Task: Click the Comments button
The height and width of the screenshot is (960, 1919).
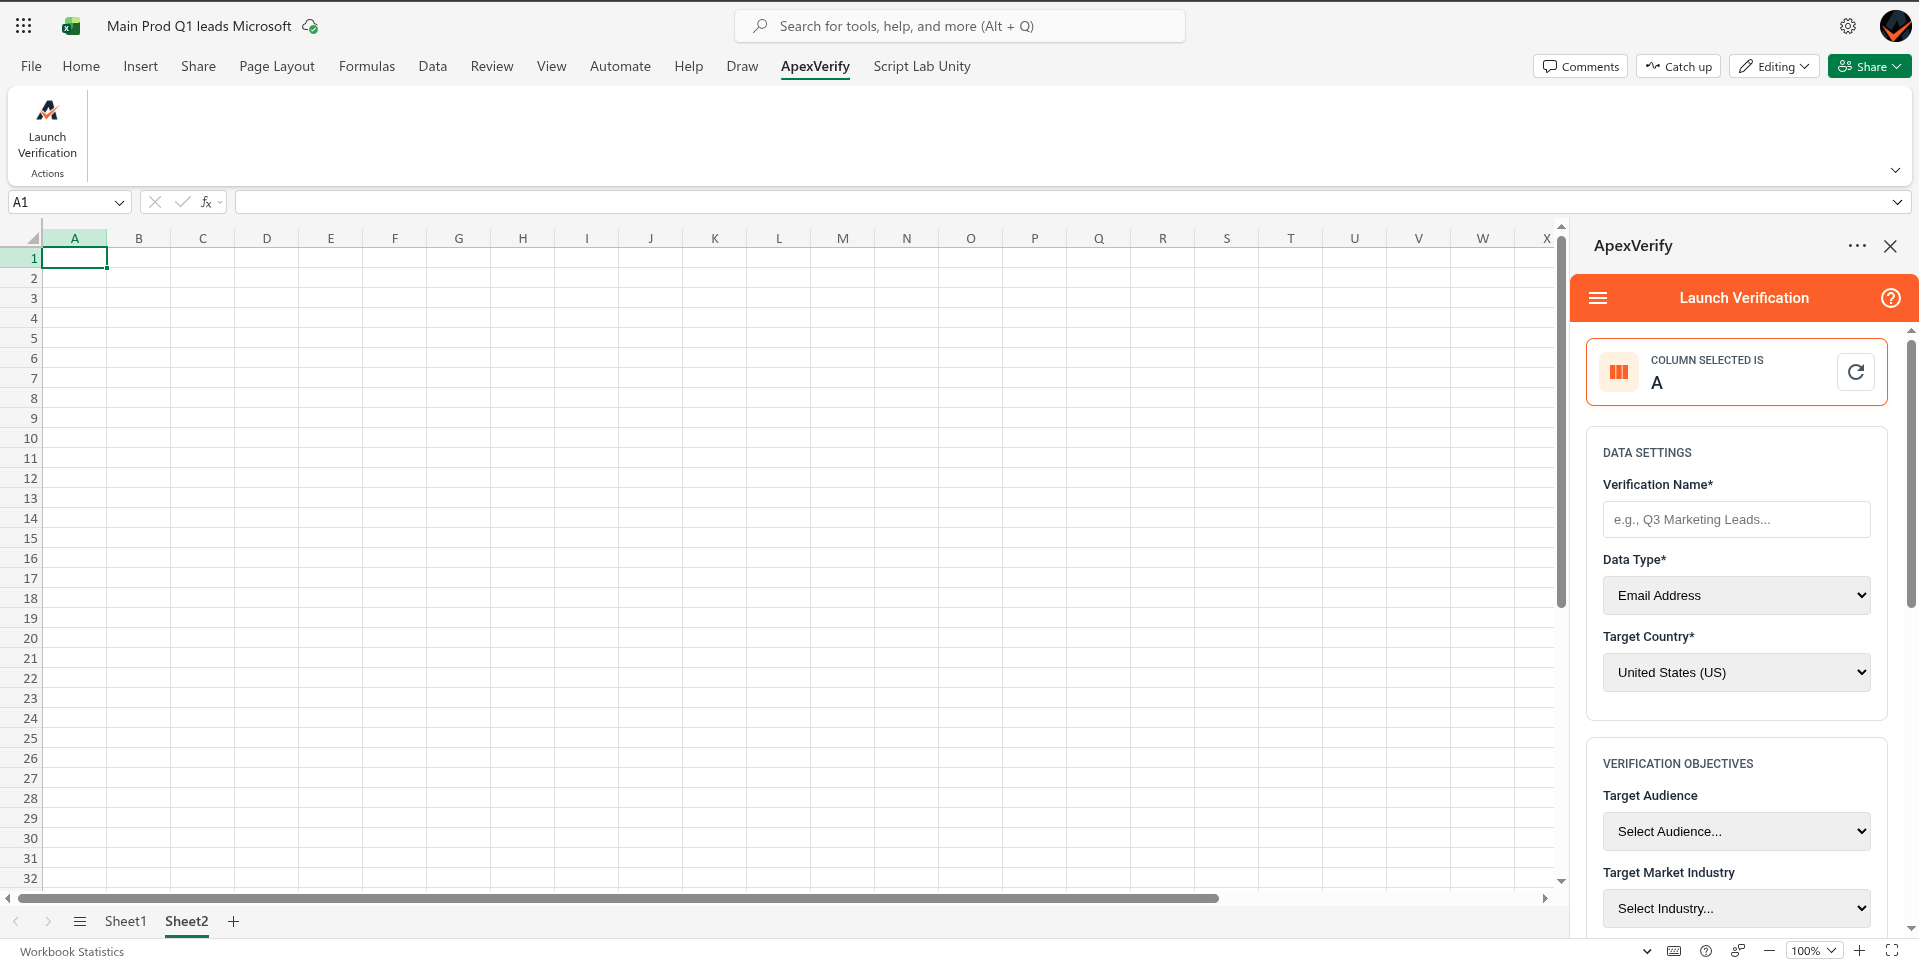Action: coord(1580,67)
